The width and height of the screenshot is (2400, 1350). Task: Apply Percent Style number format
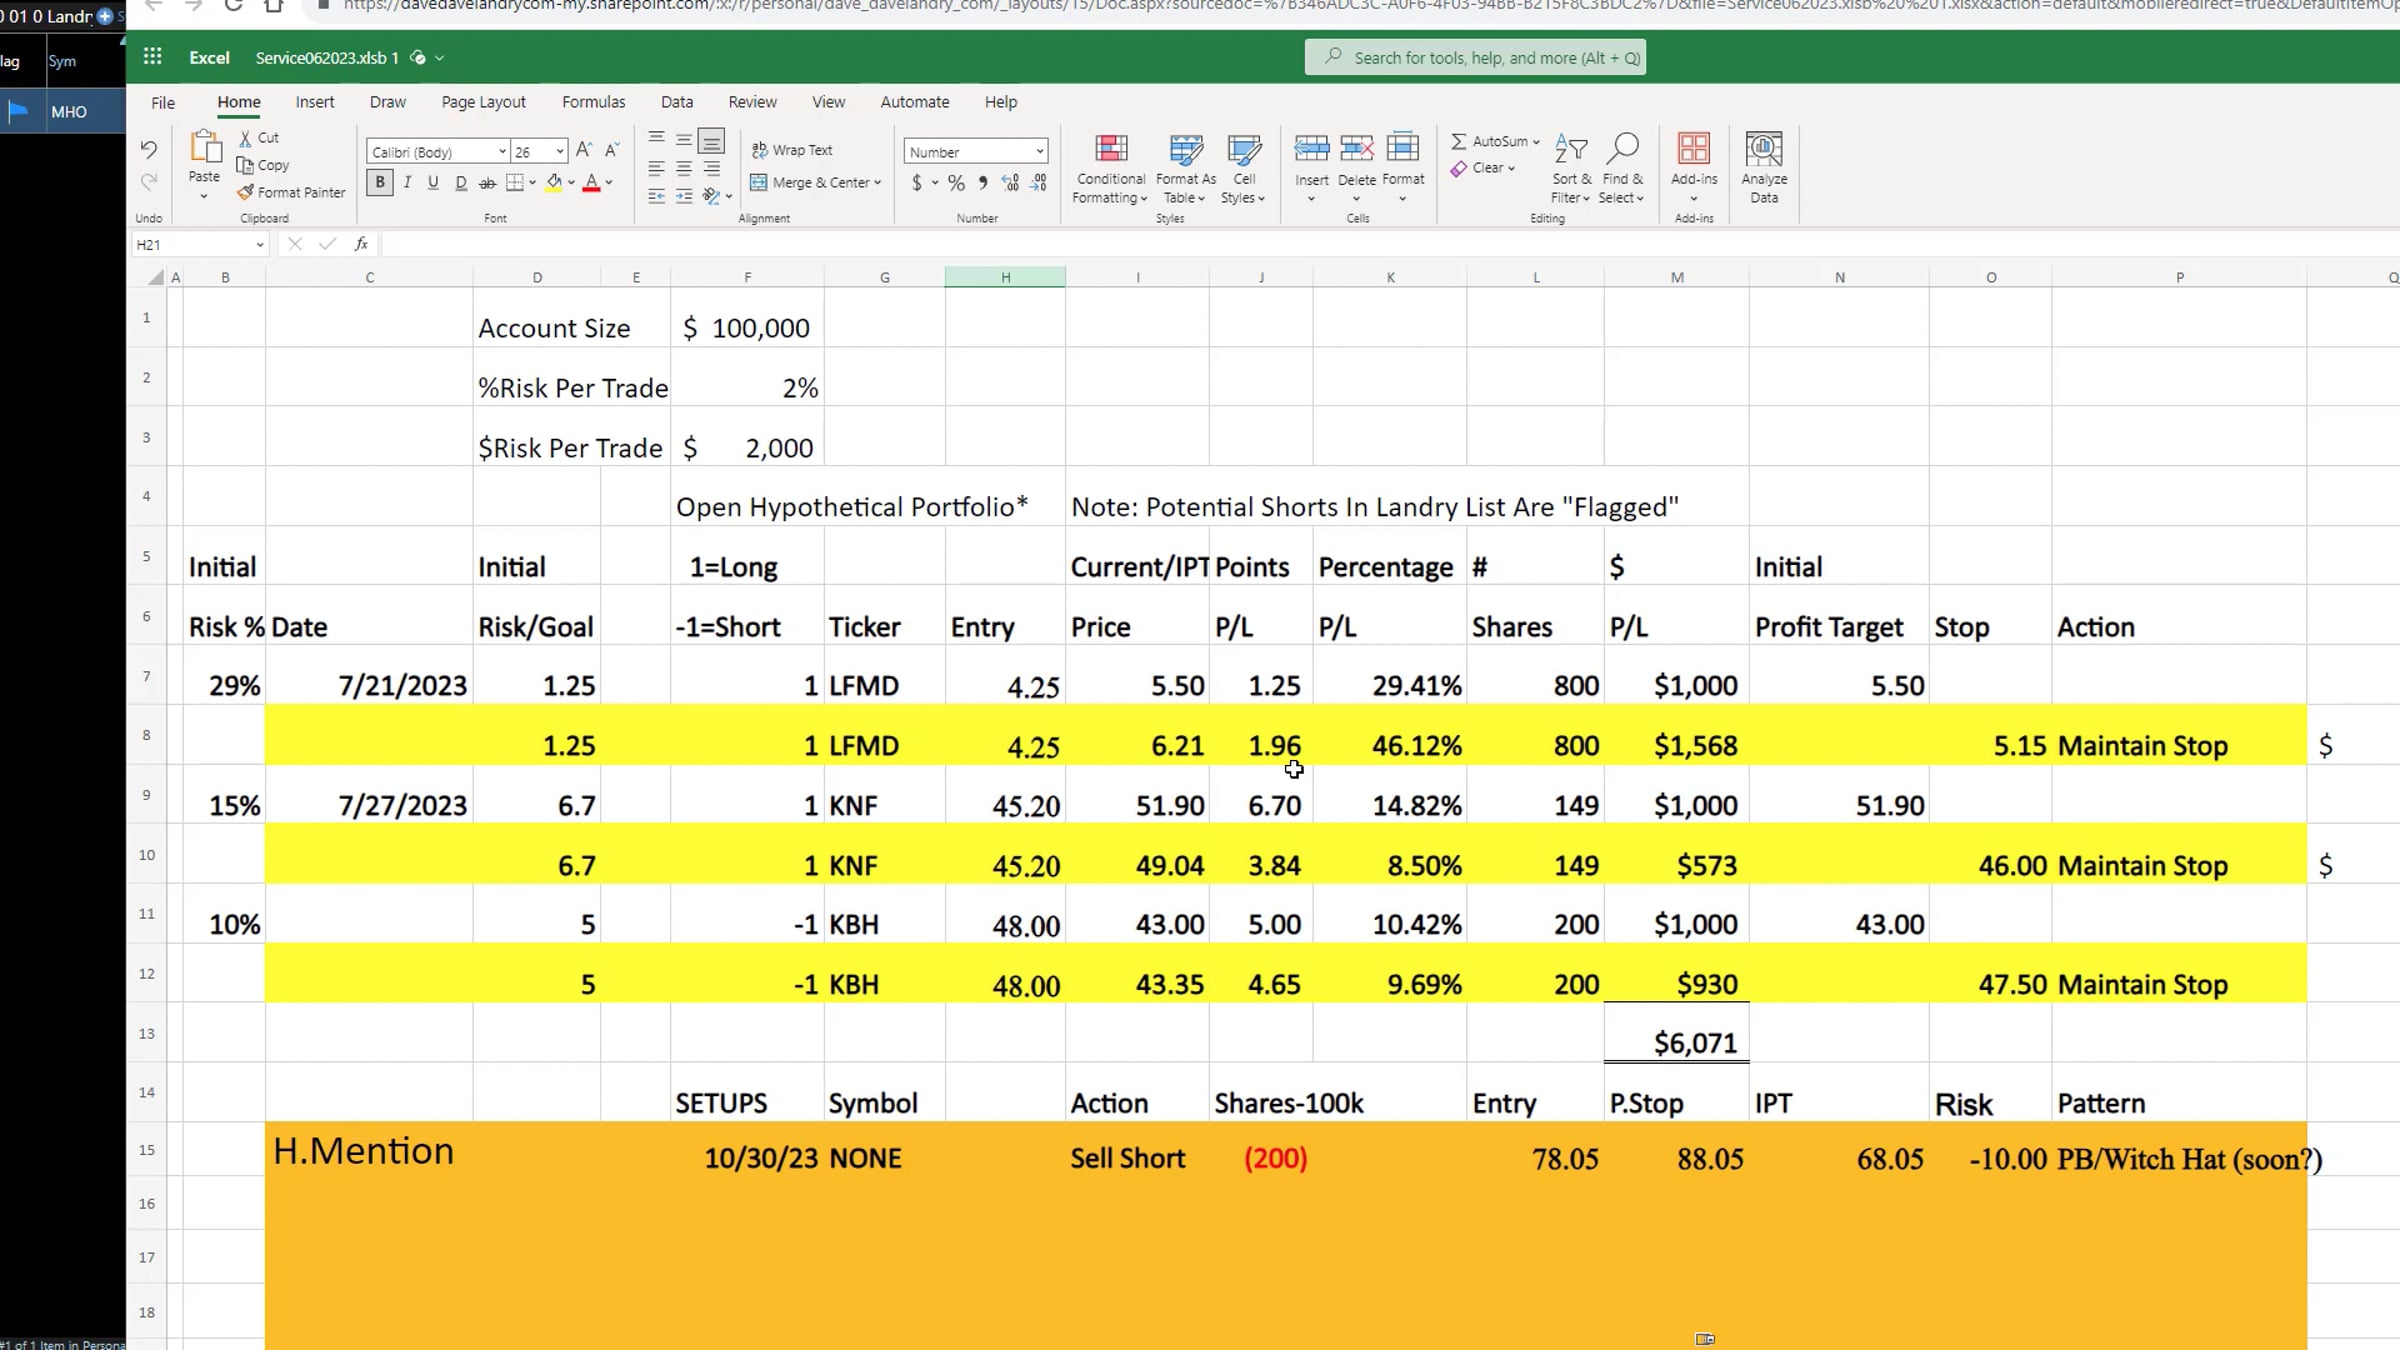[x=957, y=183]
